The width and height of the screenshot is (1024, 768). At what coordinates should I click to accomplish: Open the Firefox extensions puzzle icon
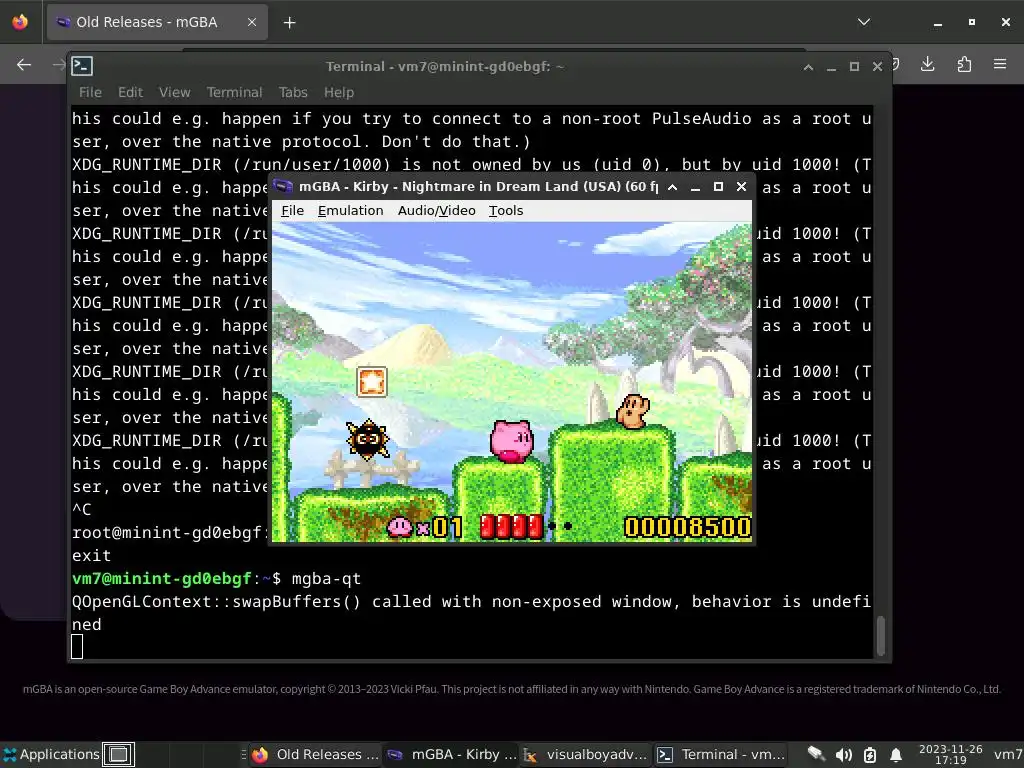964,64
